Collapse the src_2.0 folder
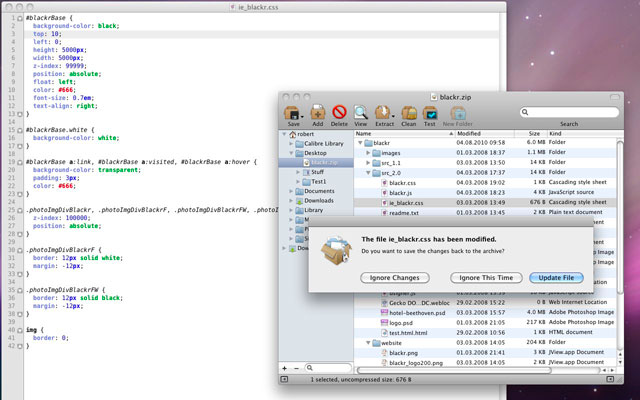This screenshot has width=640, height=400. 370,173
